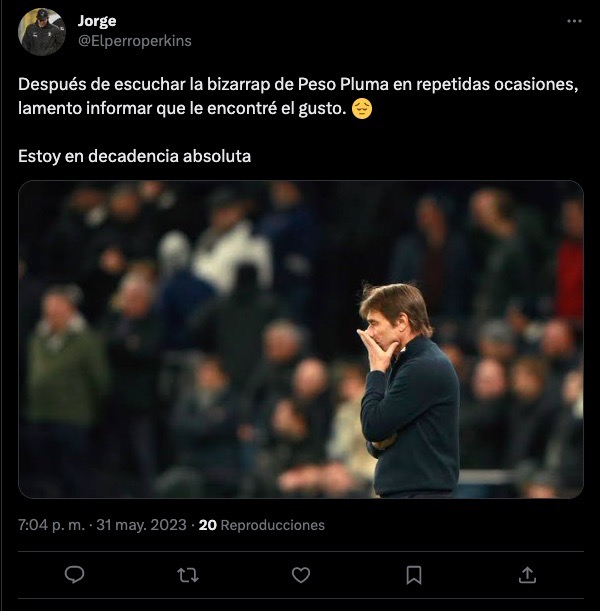Click the display name Jorge

[96, 21]
